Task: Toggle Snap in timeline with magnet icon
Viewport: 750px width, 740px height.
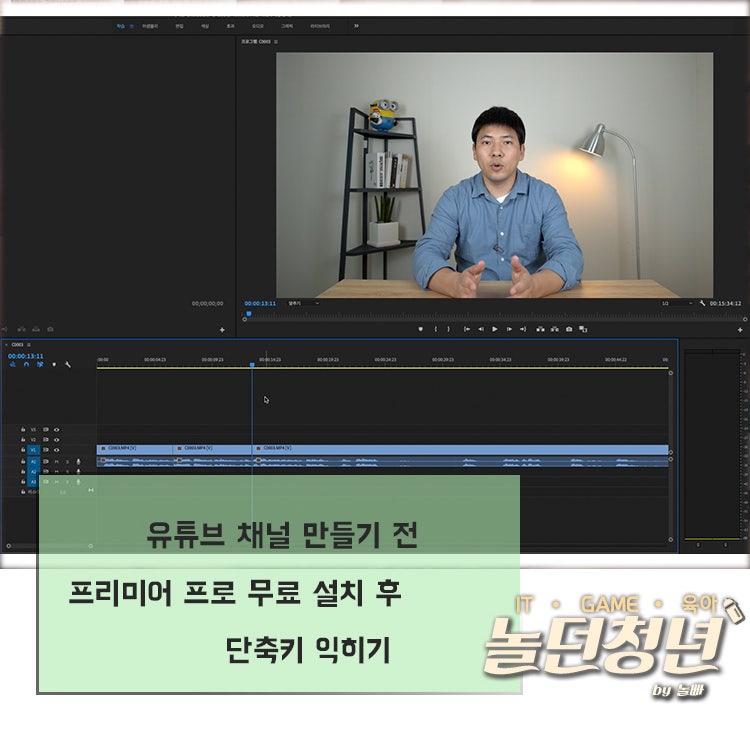Action: (x=26, y=364)
